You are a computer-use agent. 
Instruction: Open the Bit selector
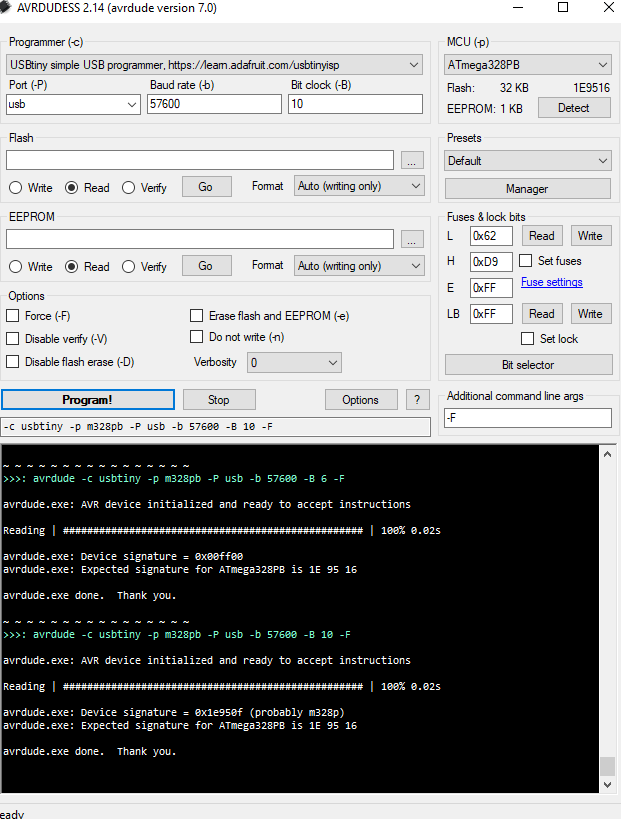(x=529, y=365)
